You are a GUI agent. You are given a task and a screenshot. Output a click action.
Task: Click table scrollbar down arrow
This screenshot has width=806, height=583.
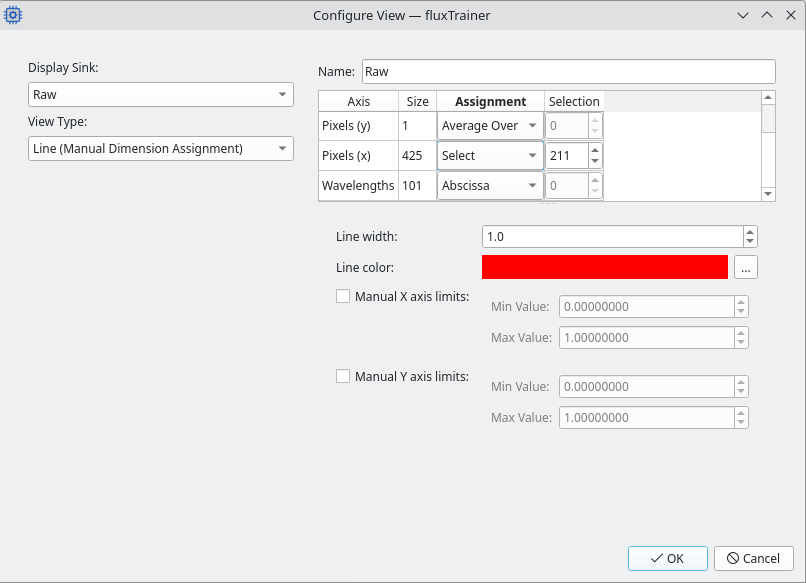[x=768, y=194]
